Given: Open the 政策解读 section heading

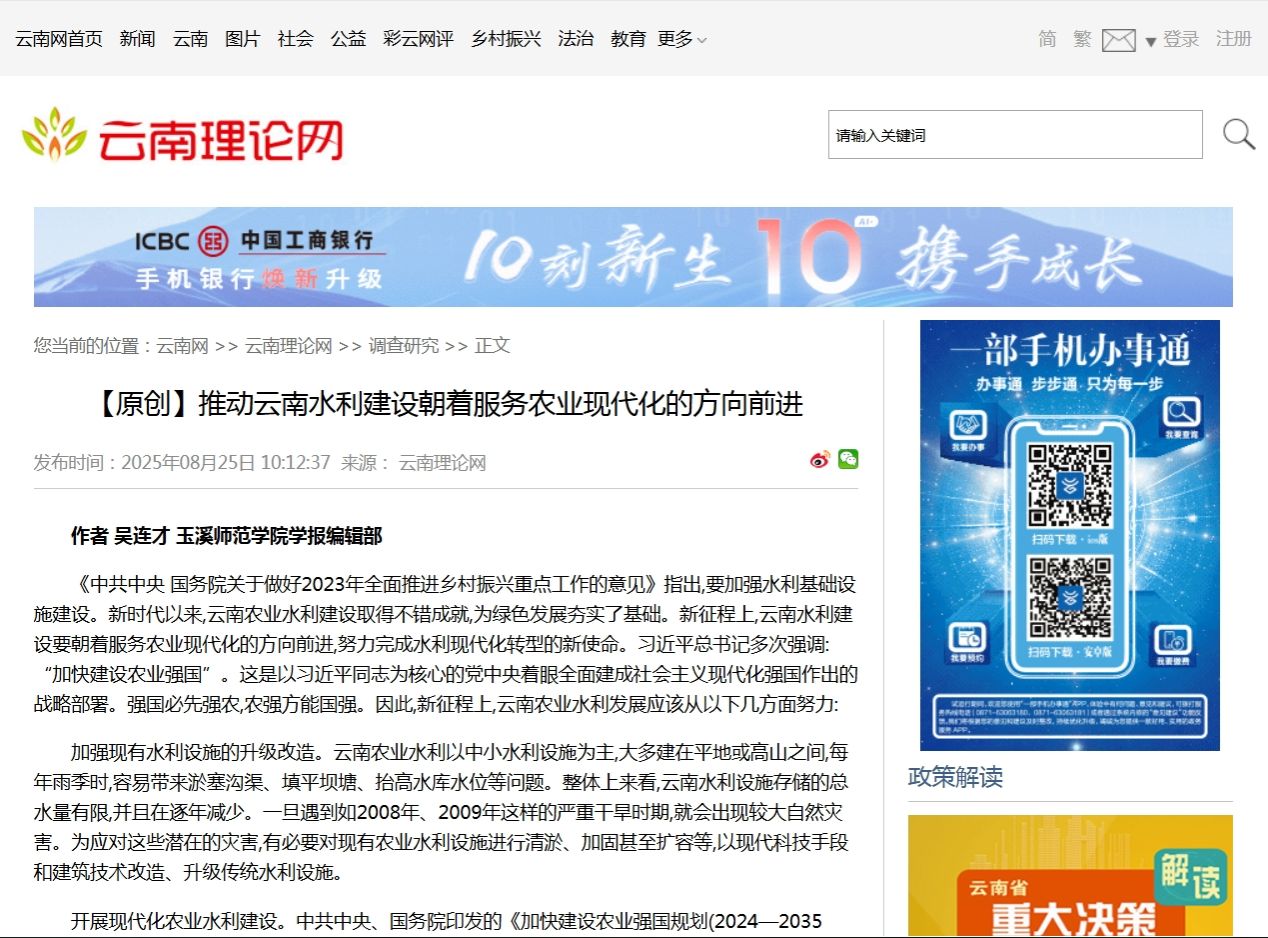Looking at the screenshot, I should coord(955,777).
